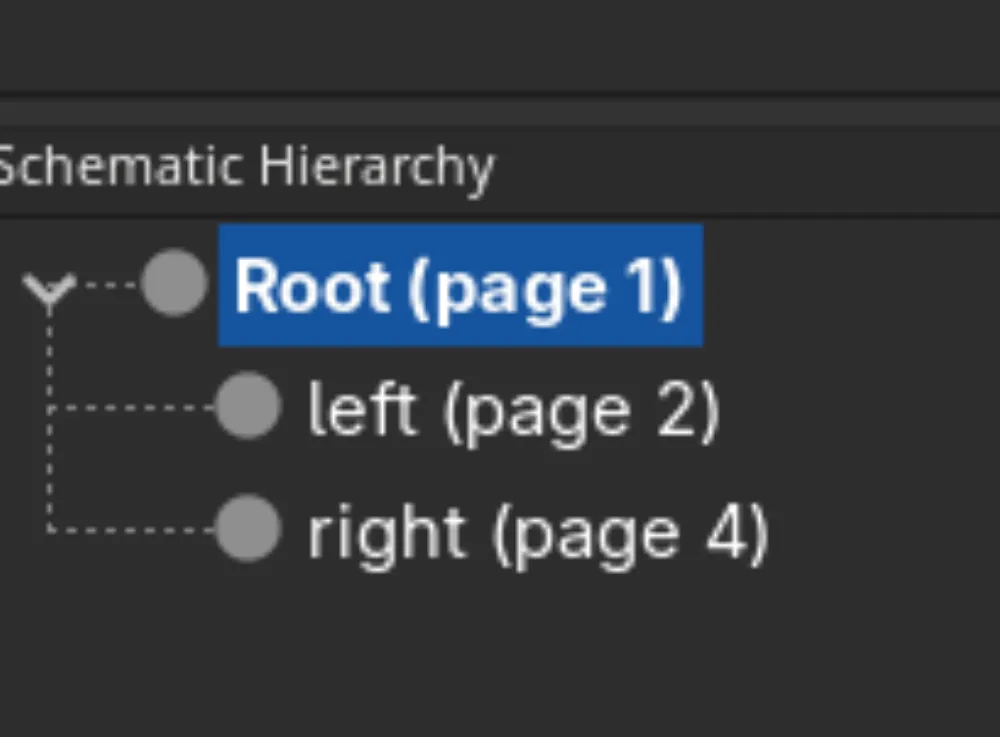Viewport: 1000px width, 737px height.
Task: Click the Schematic Hierarchy panel title
Action: pyautogui.click(x=245, y=167)
